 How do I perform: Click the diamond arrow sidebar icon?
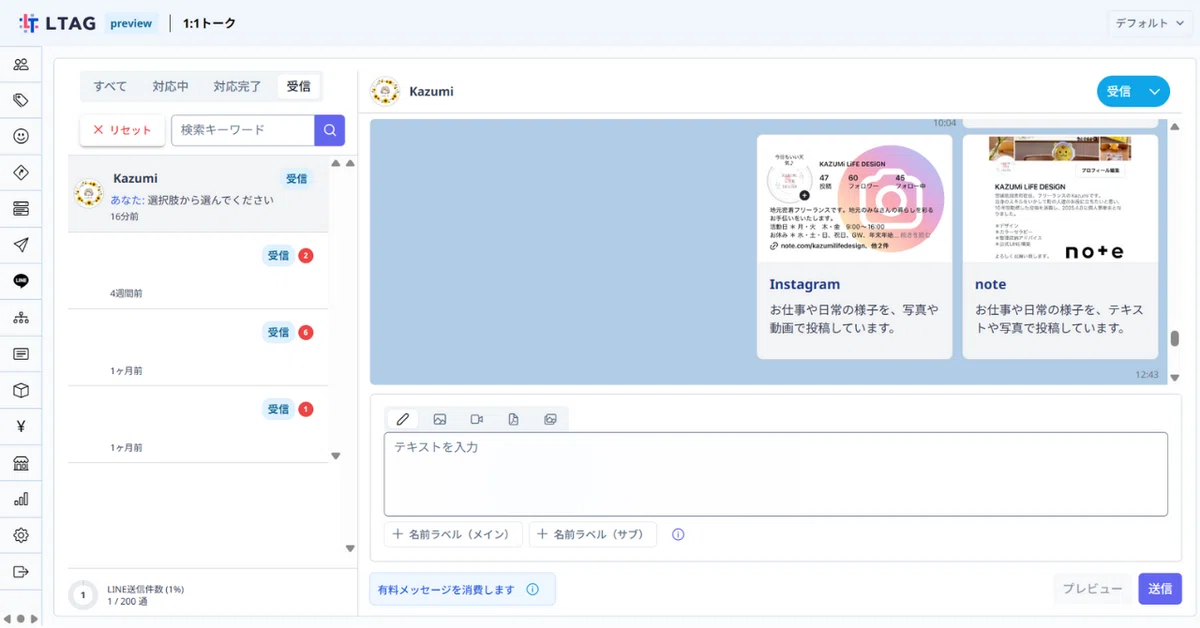[21, 173]
